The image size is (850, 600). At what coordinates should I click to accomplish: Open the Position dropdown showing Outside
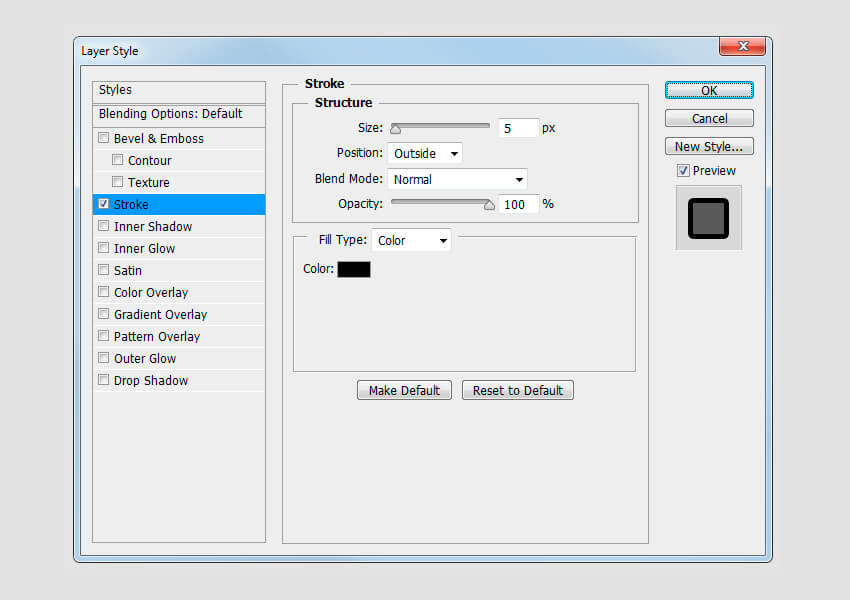[x=425, y=153]
